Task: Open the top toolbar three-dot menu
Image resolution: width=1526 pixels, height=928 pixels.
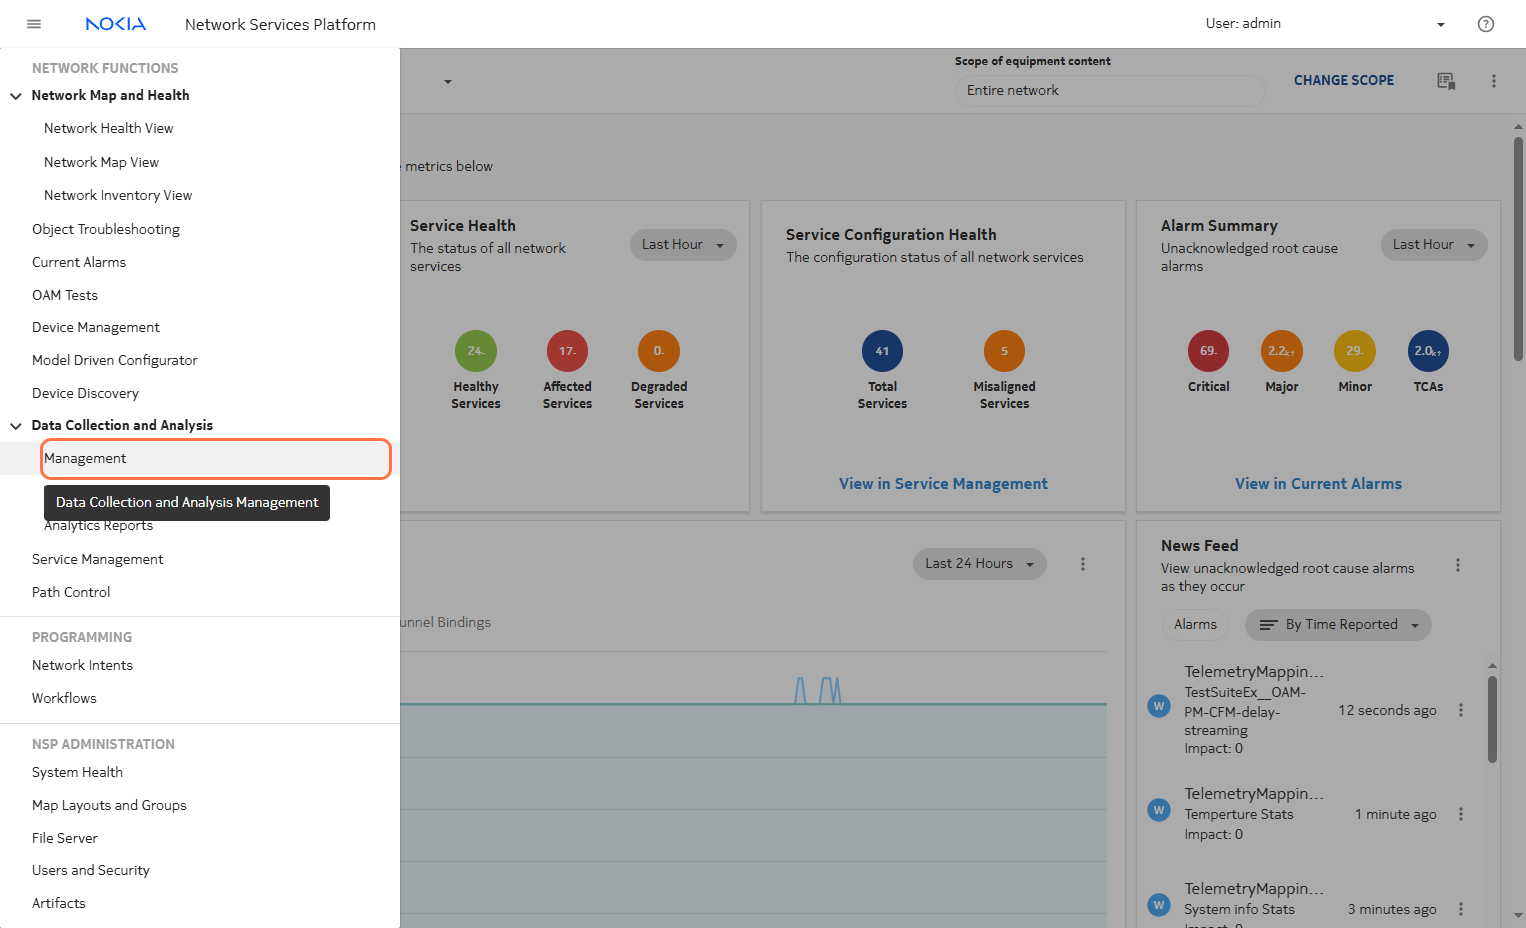Action: [x=1493, y=81]
